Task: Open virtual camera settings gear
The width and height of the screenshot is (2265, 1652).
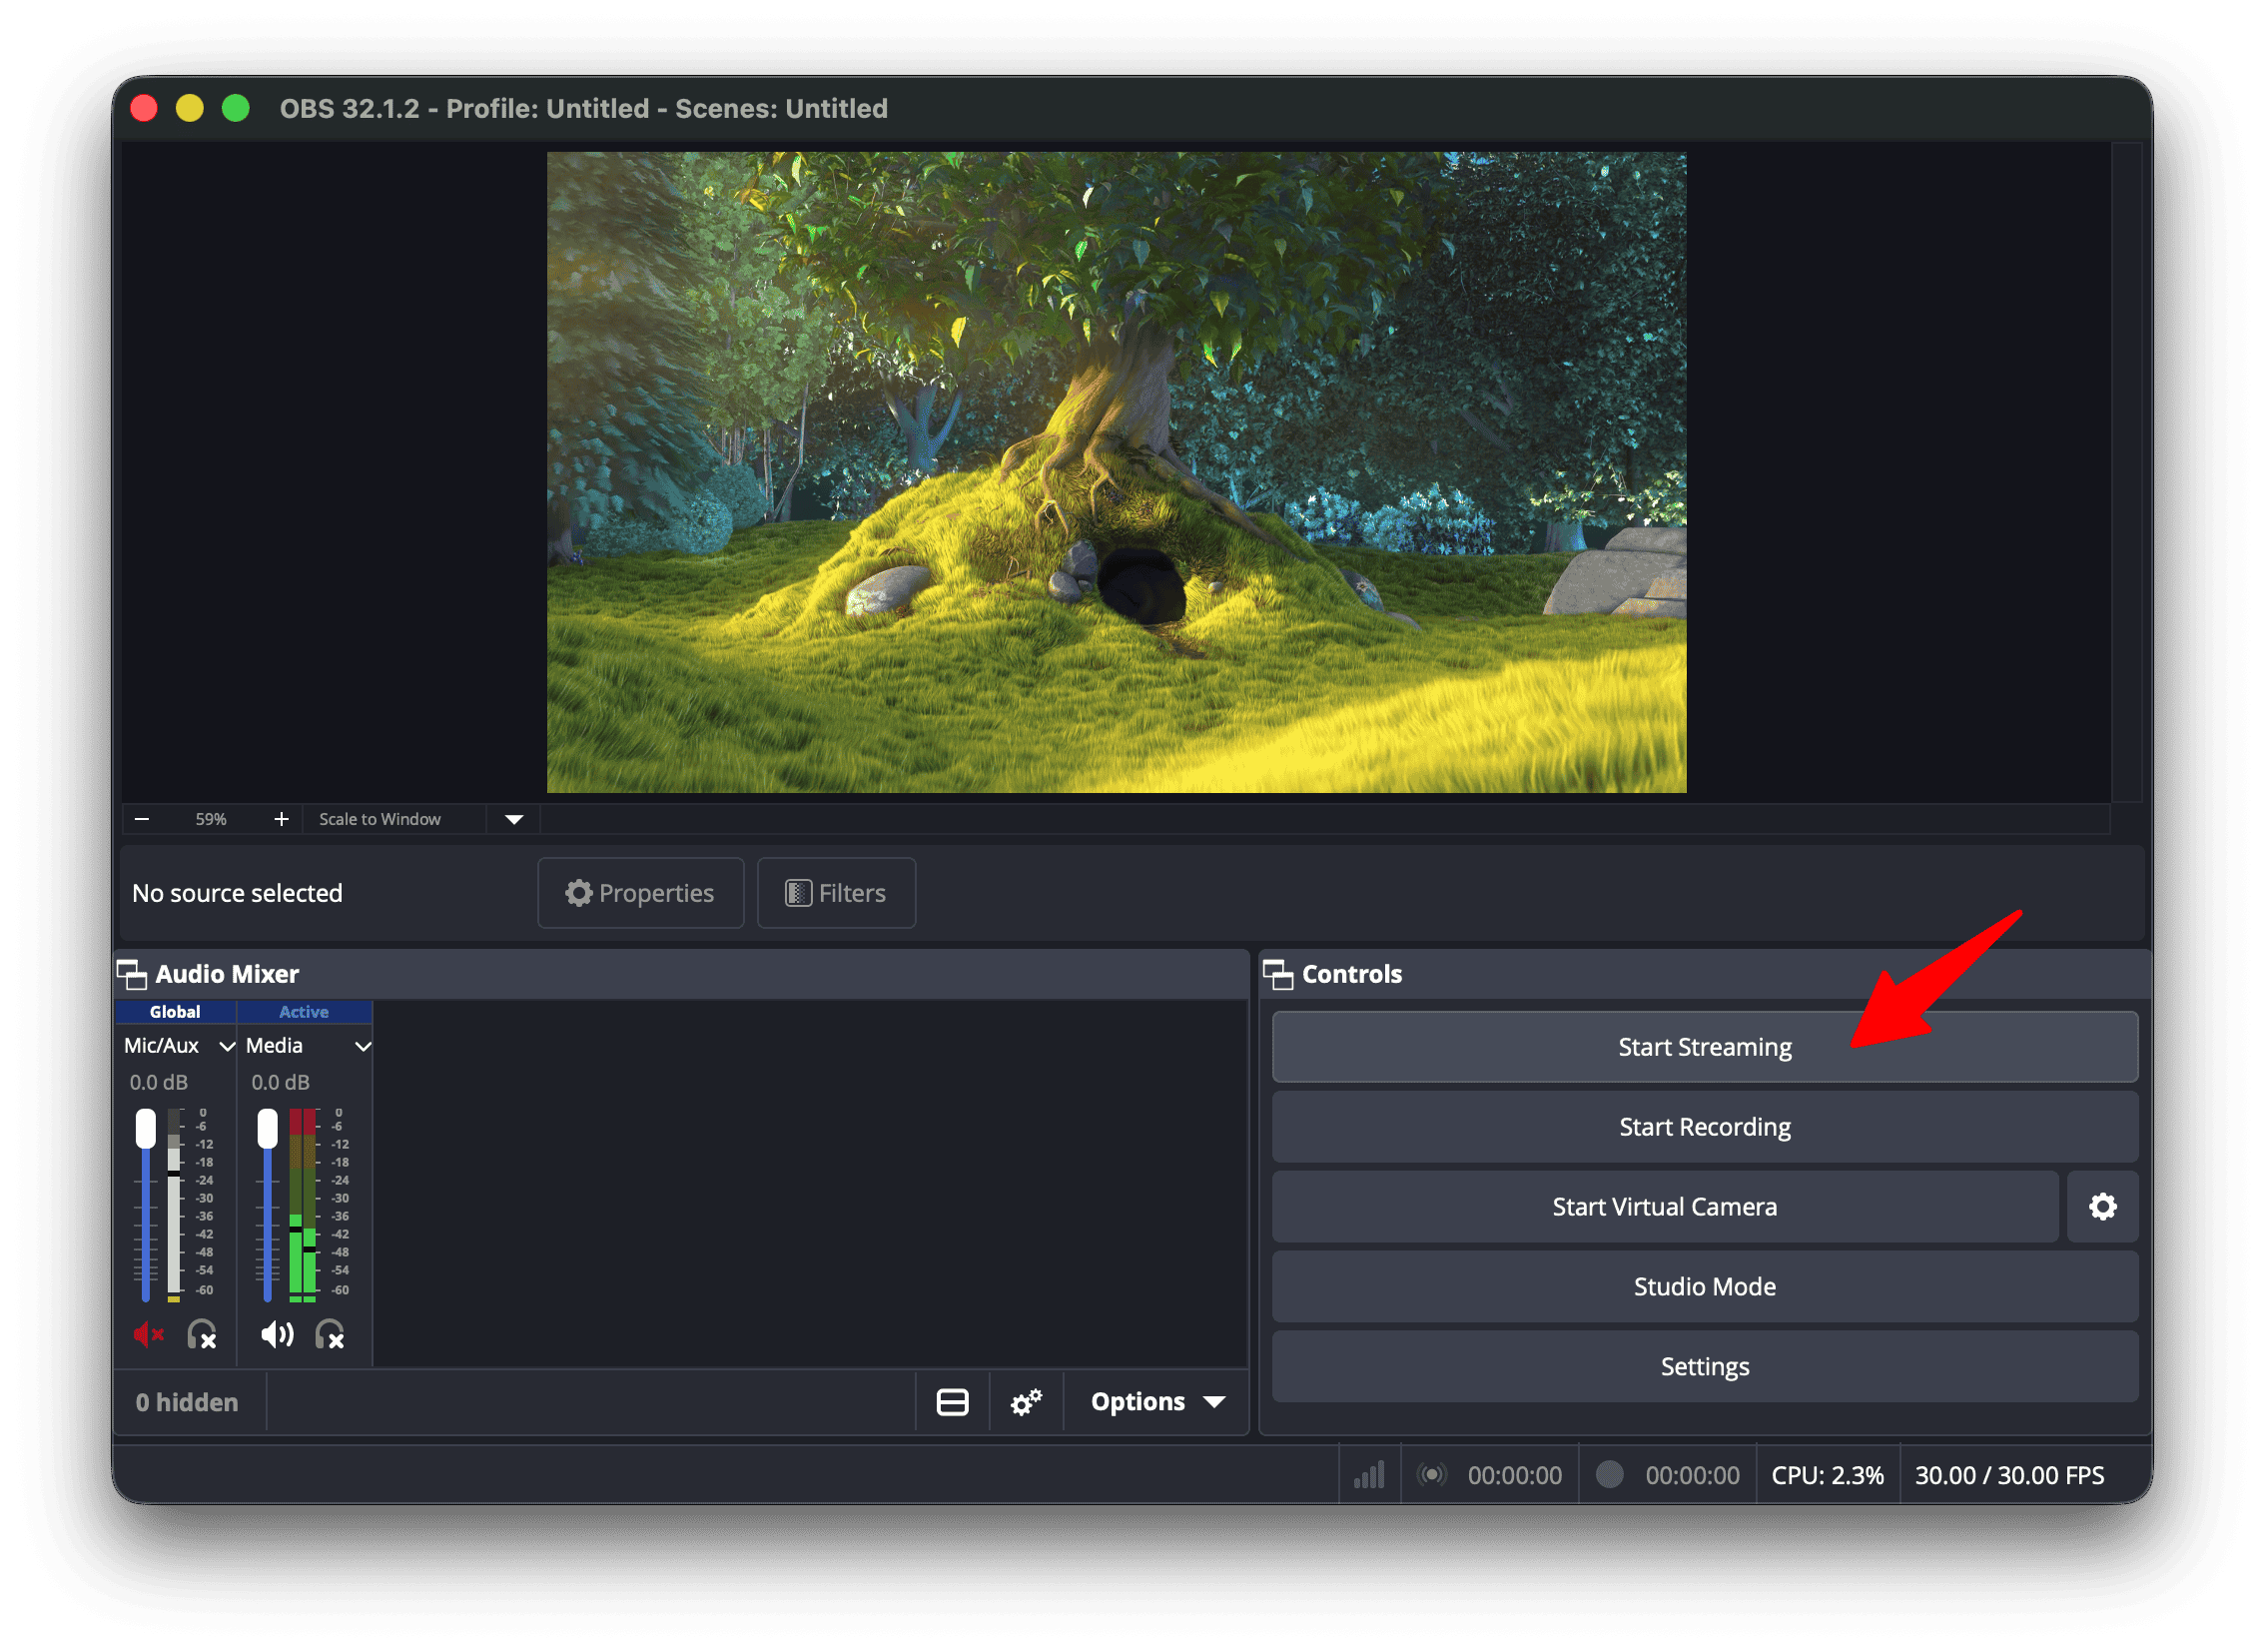Action: [2103, 1207]
